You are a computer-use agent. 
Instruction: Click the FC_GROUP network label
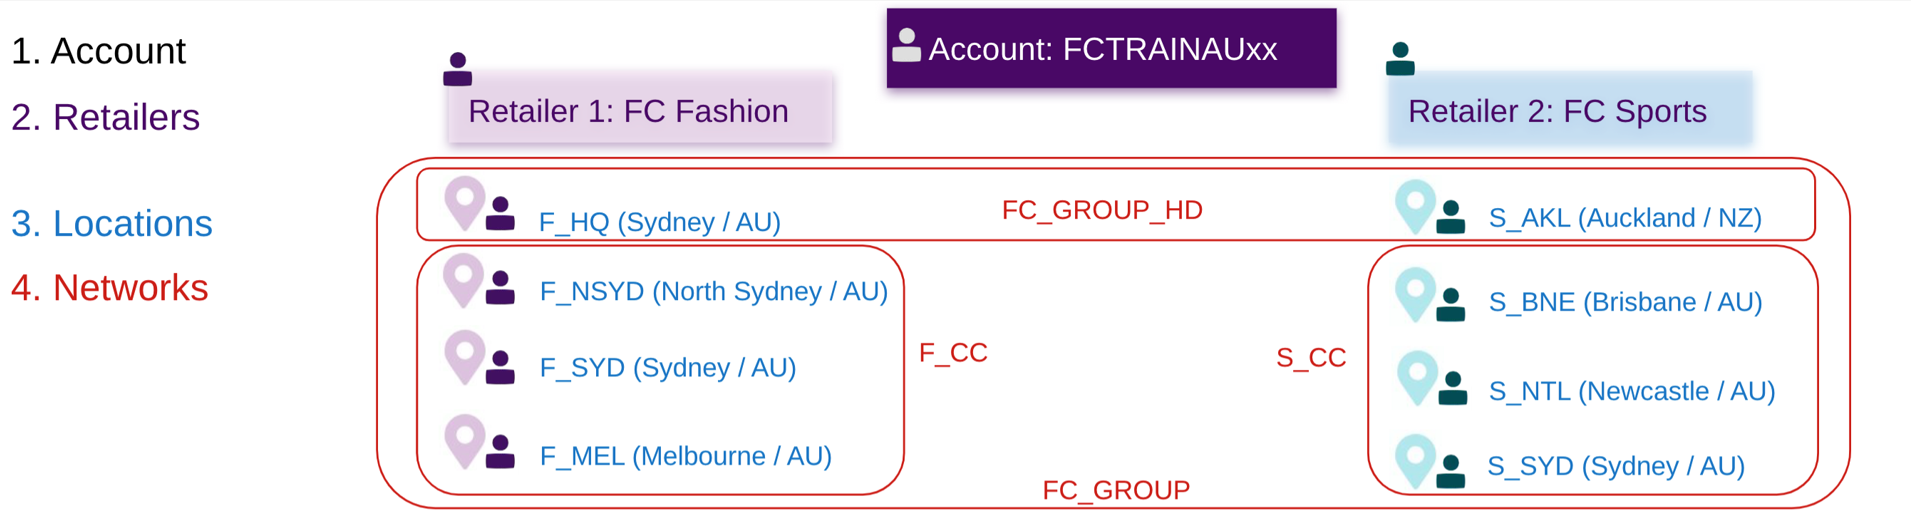[1116, 490]
